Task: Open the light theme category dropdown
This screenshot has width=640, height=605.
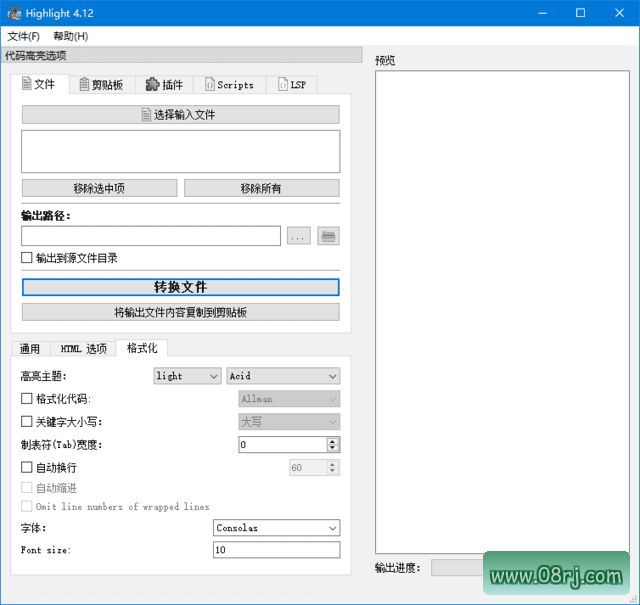Action: pyautogui.click(x=187, y=376)
